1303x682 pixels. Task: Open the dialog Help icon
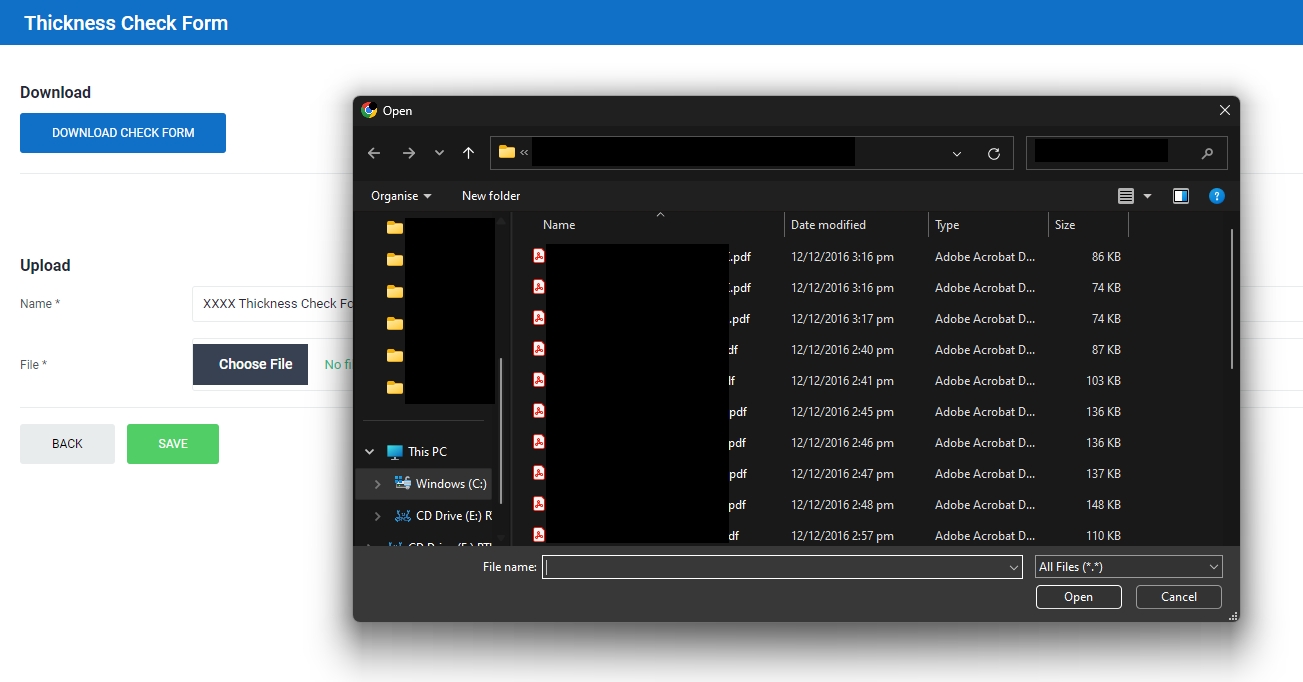[x=1216, y=196]
